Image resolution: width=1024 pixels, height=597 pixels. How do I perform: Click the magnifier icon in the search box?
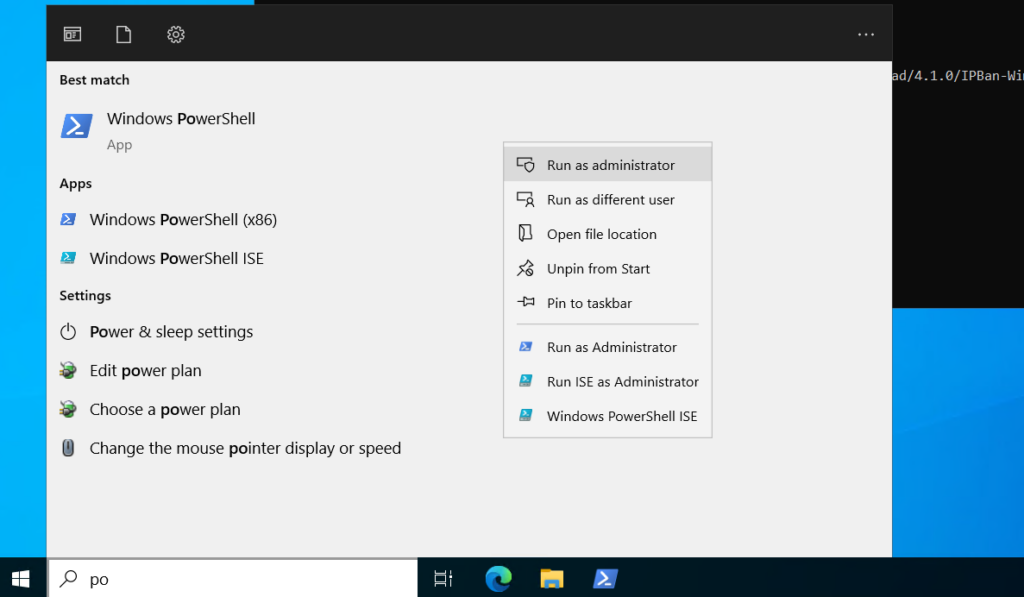tap(69, 578)
